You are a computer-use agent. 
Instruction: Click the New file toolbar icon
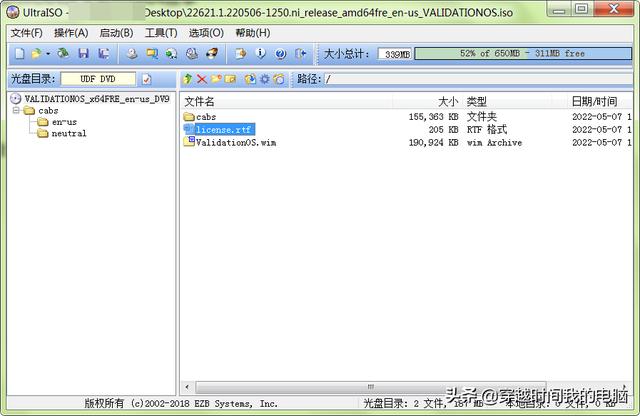pos(20,53)
